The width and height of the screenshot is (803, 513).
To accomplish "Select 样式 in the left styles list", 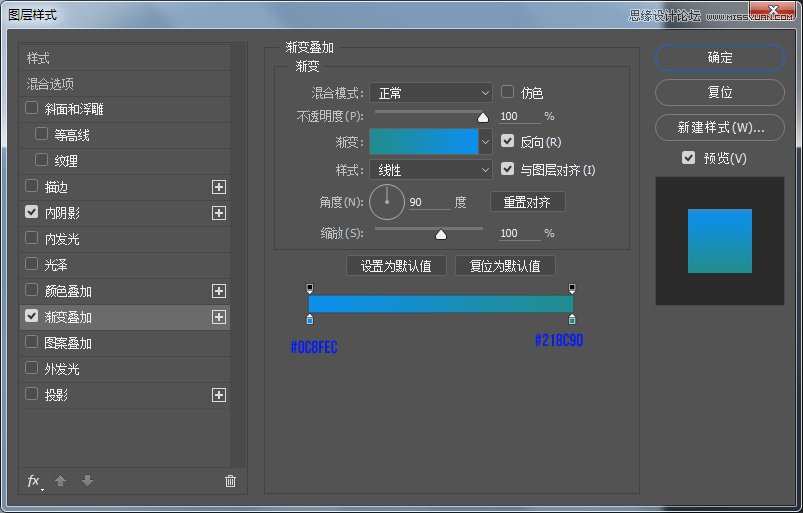I will (x=124, y=58).
